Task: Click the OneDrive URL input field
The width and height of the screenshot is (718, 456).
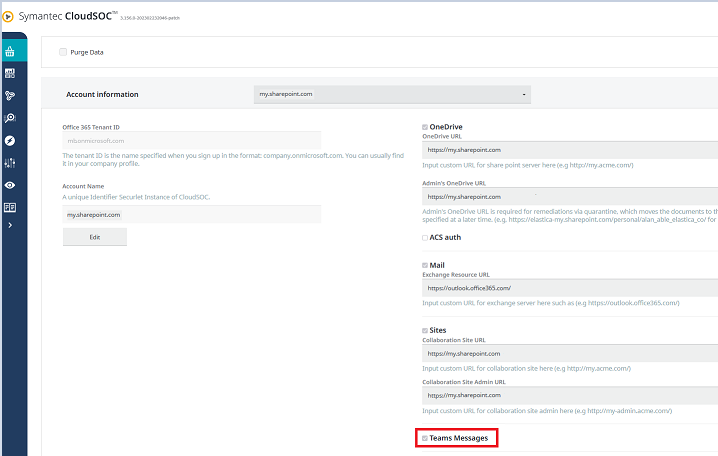Action: (x=570, y=150)
